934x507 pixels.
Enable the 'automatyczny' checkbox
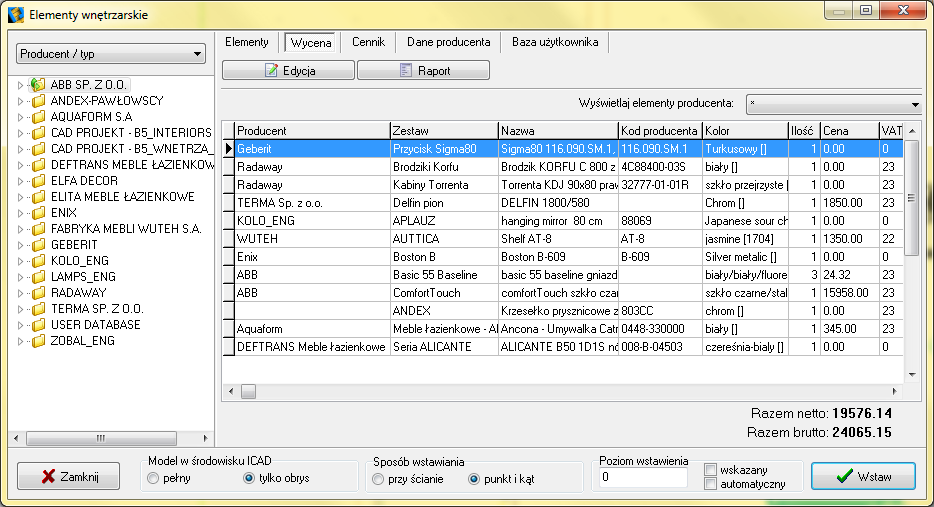pos(710,484)
